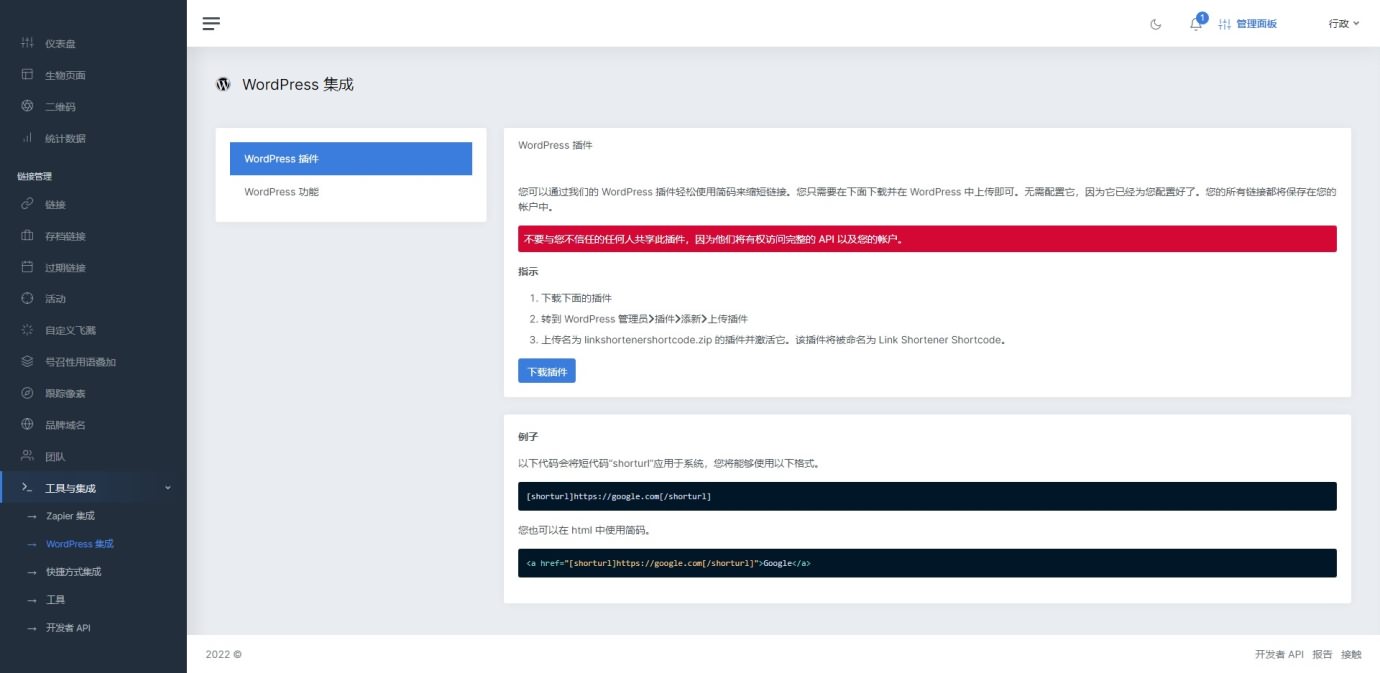Open the 行政 user dropdown
This screenshot has width=1380, height=673.
pyautogui.click(x=1344, y=23)
